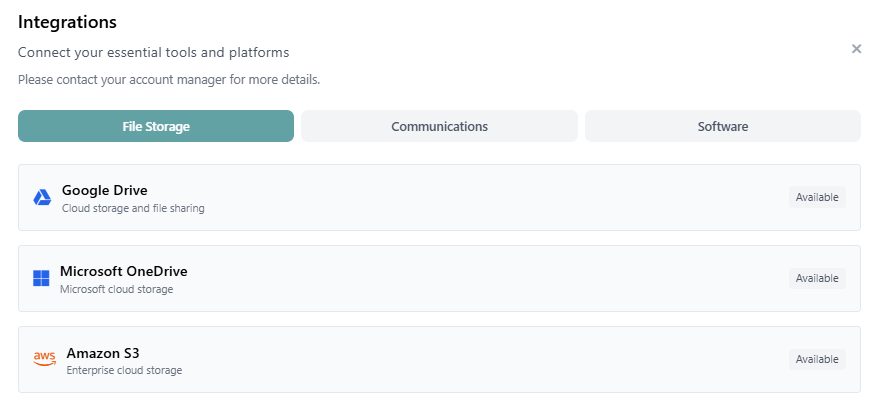Click the Amazon S3 title text
The width and height of the screenshot is (880, 412).
(x=103, y=352)
